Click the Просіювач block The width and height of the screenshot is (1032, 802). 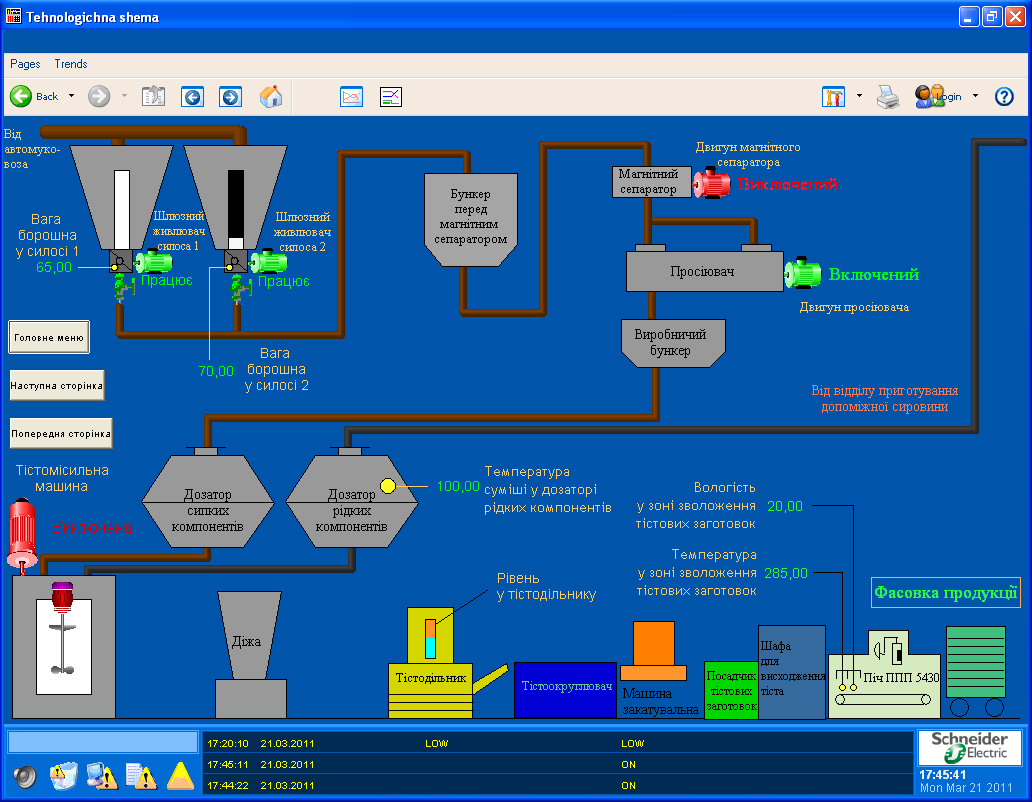pos(705,271)
